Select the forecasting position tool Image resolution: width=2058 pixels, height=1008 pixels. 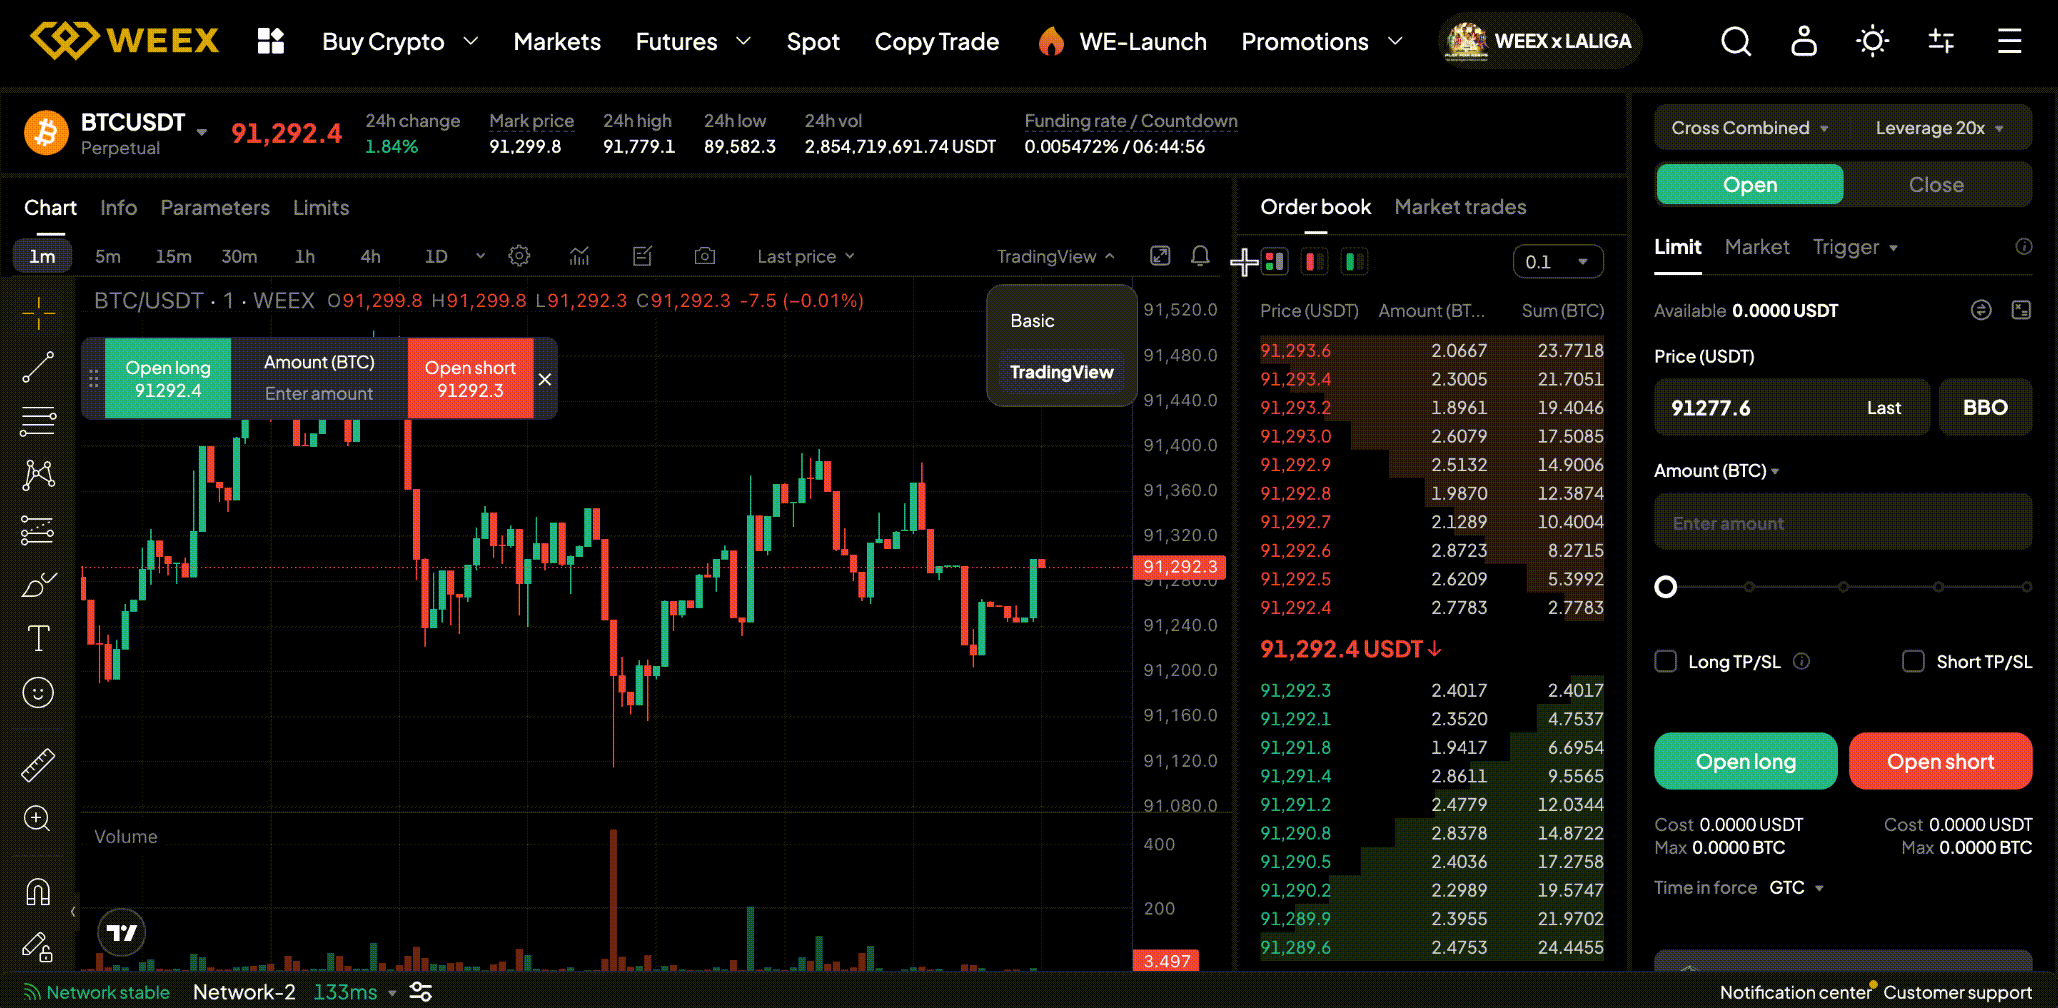coord(38,530)
